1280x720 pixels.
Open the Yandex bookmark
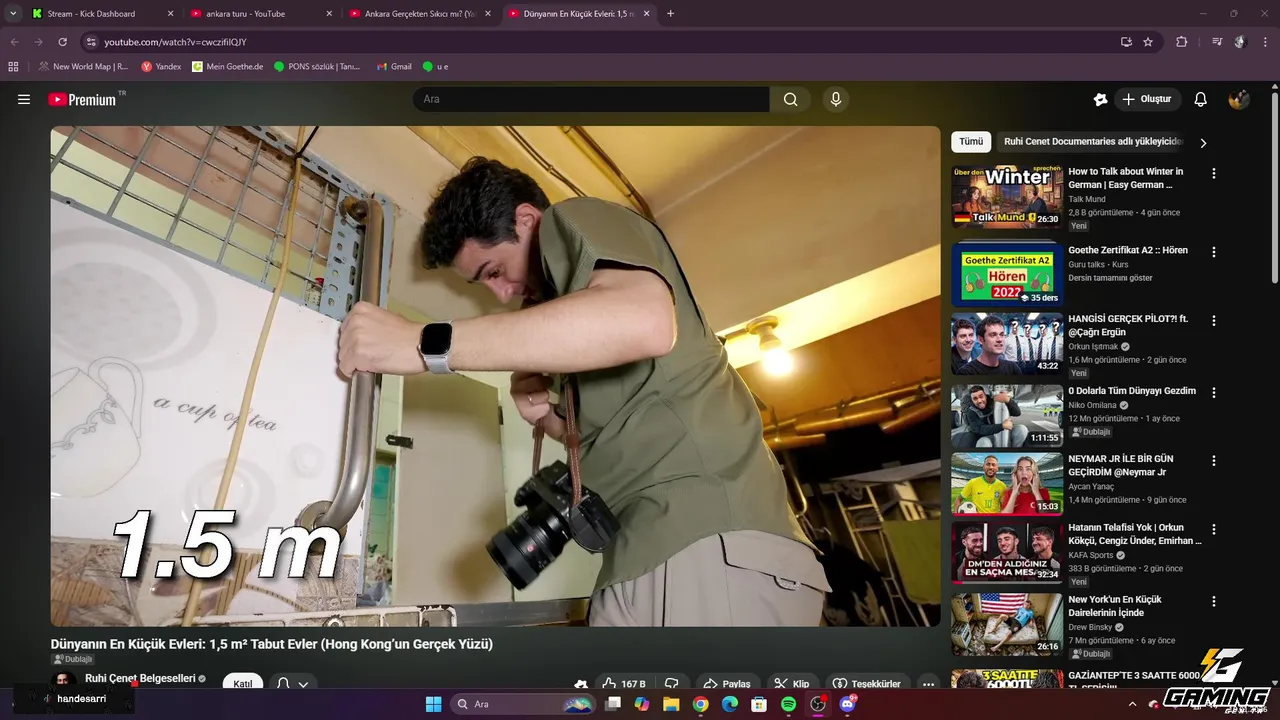coord(161,67)
